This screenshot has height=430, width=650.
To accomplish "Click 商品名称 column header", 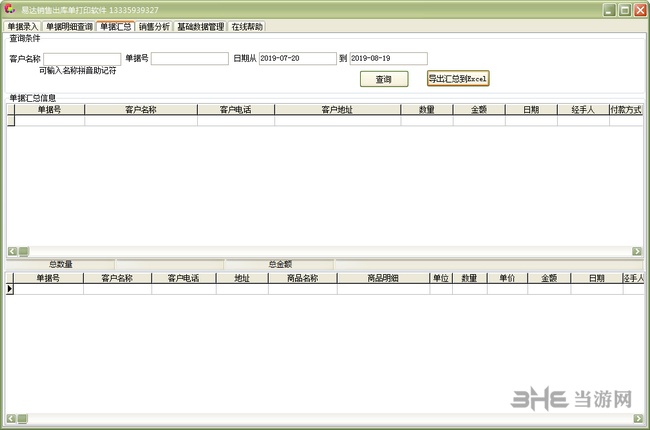I will [x=303, y=278].
